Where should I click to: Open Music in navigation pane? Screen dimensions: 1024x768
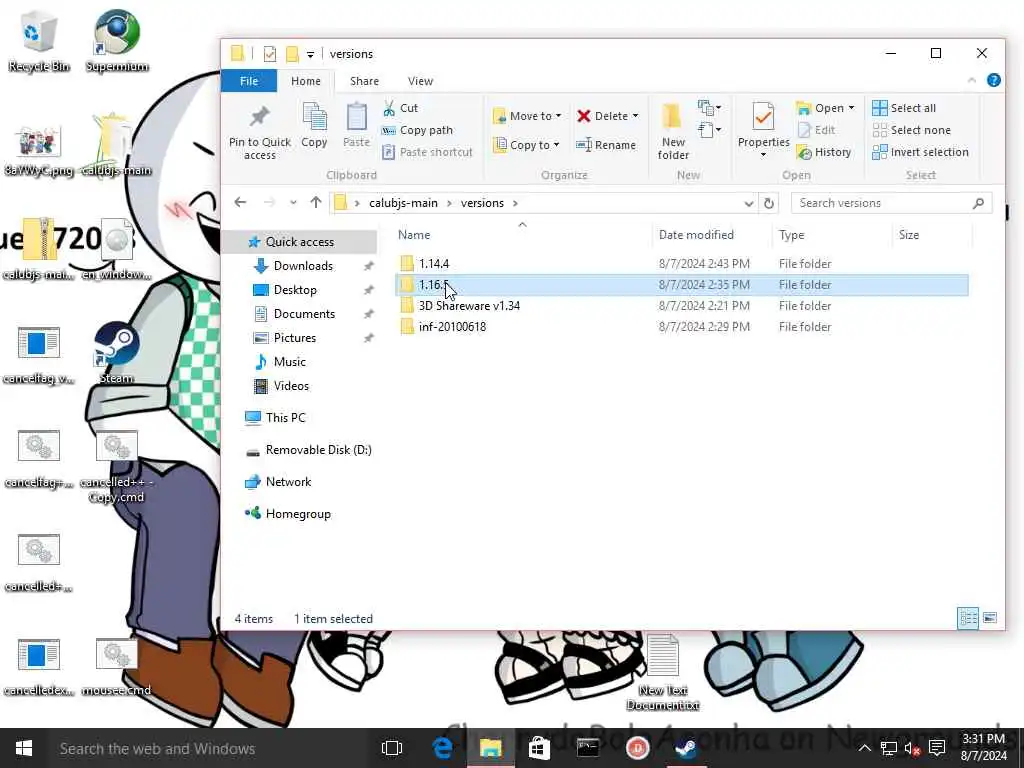click(289, 362)
